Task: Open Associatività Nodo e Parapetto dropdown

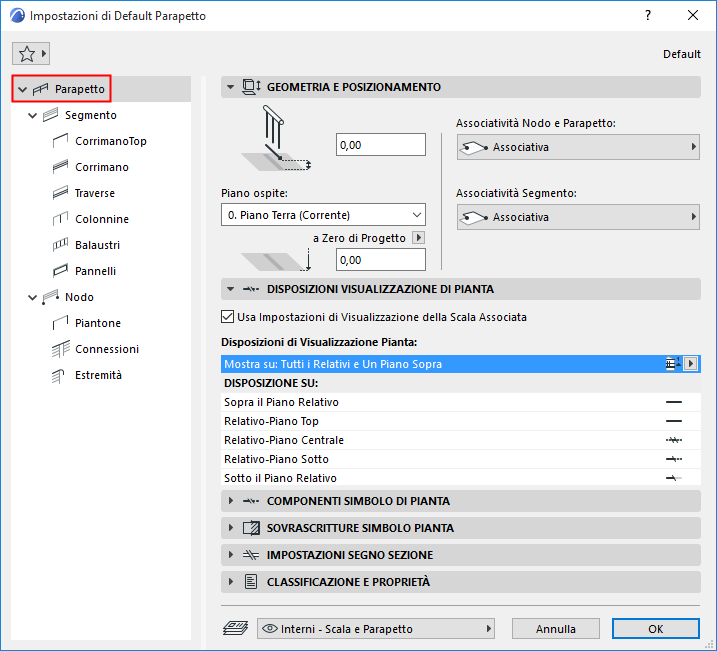Action: point(577,147)
